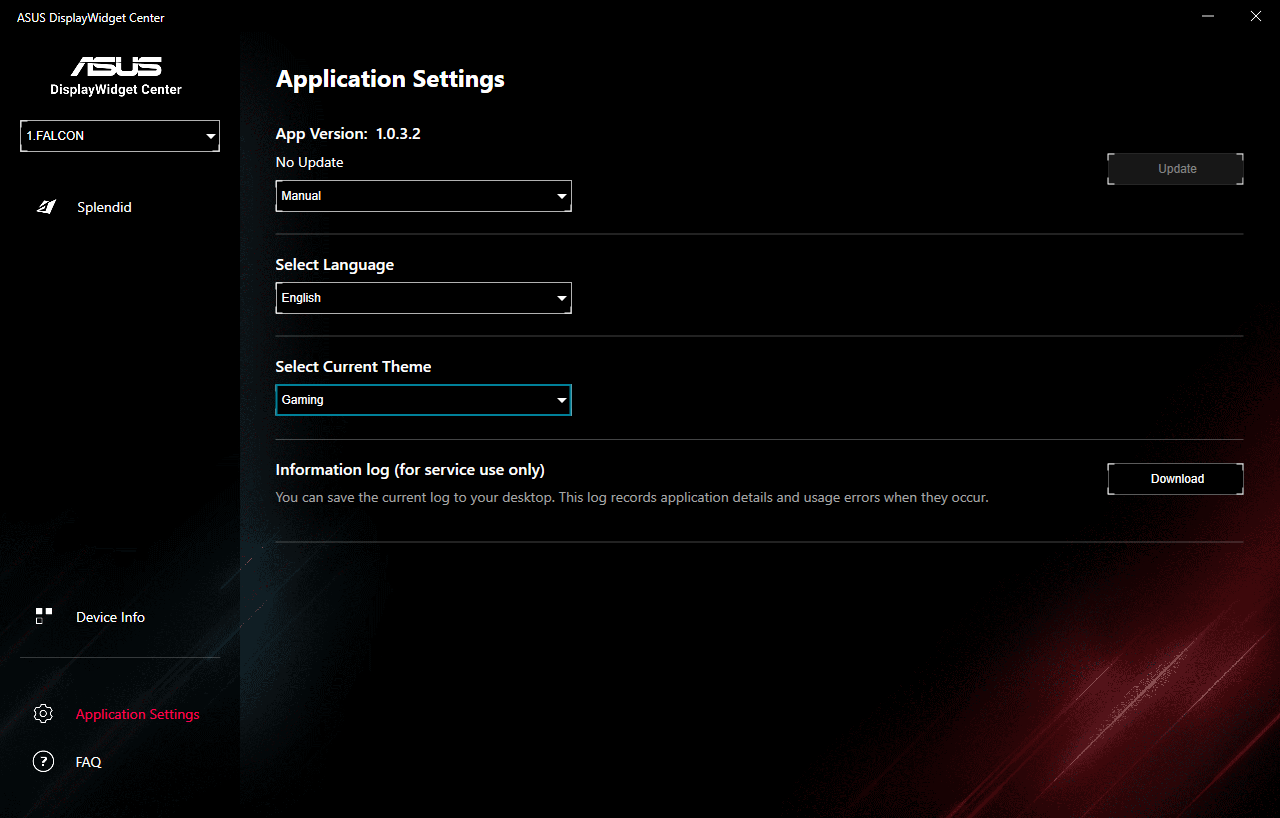Viewport: 1280px width, 818px height.
Task: Navigate to the FAQ section
Action: [x=88, y=761]
